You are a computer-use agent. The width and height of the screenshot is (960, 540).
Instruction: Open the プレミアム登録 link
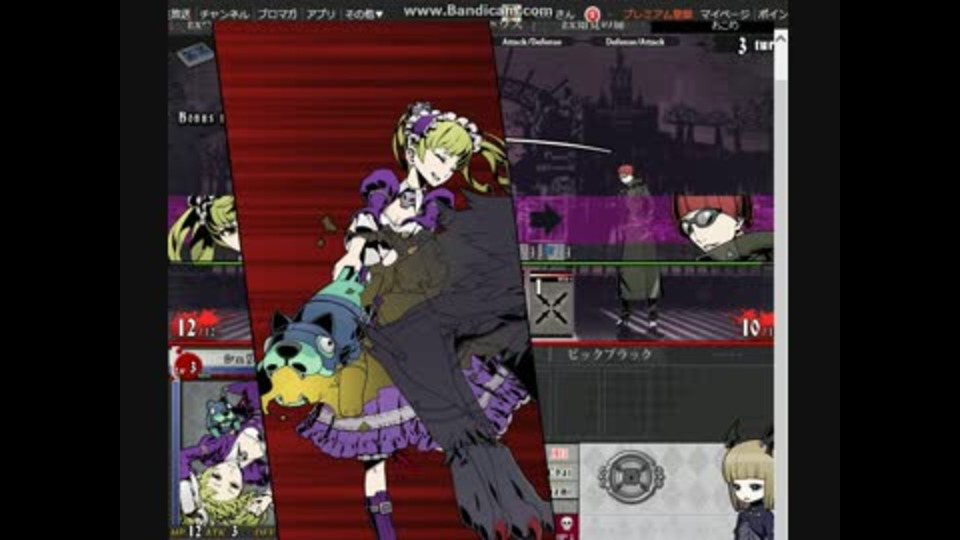[x=657, y=14]
